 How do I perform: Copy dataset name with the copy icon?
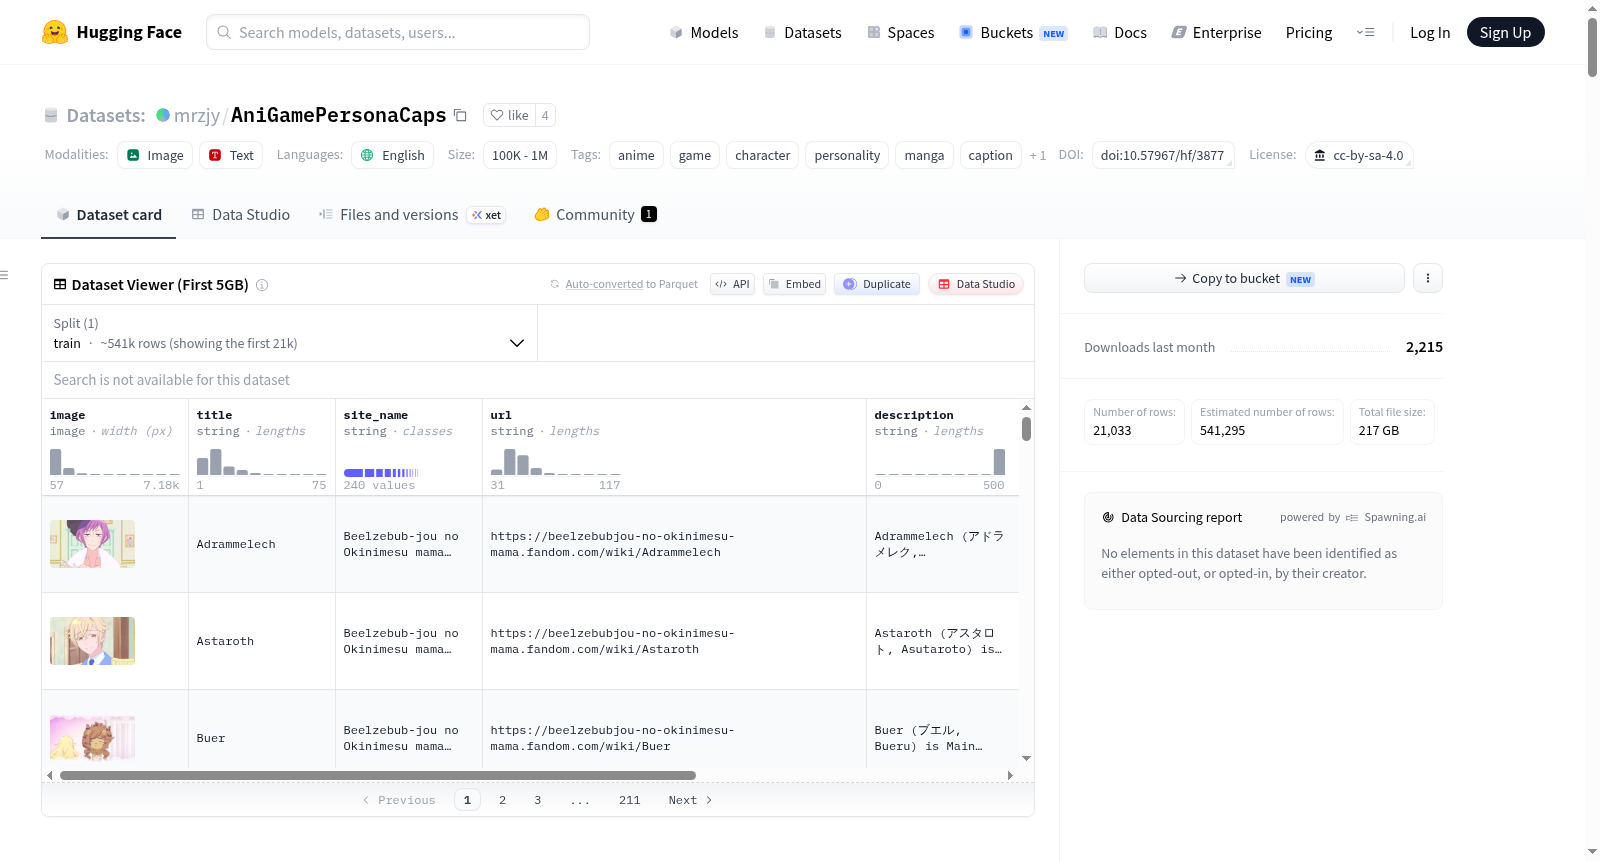[x=460, y=115]
